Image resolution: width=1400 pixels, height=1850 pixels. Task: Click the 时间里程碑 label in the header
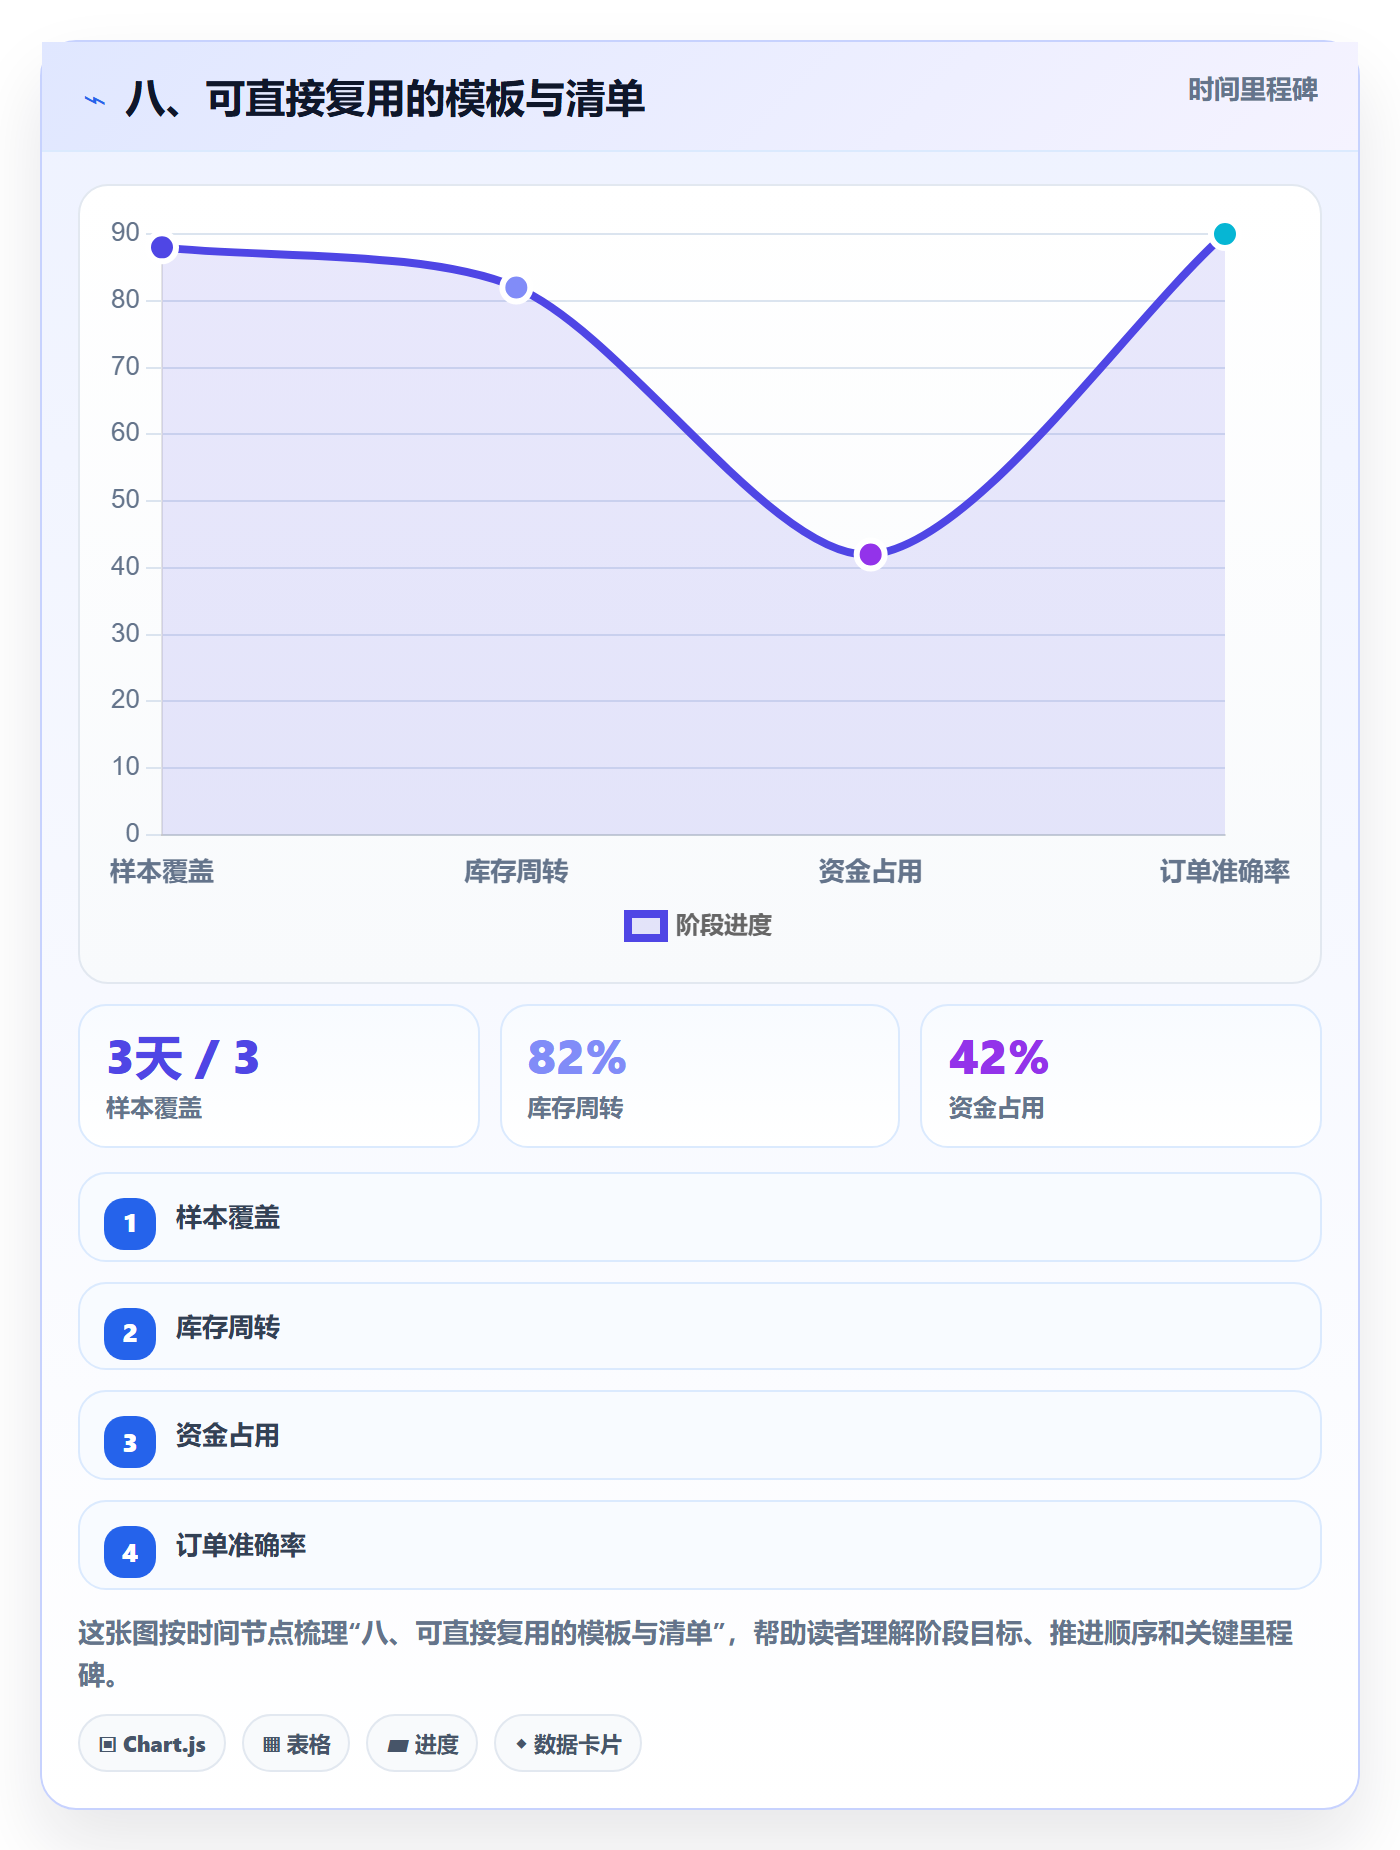1253,90
